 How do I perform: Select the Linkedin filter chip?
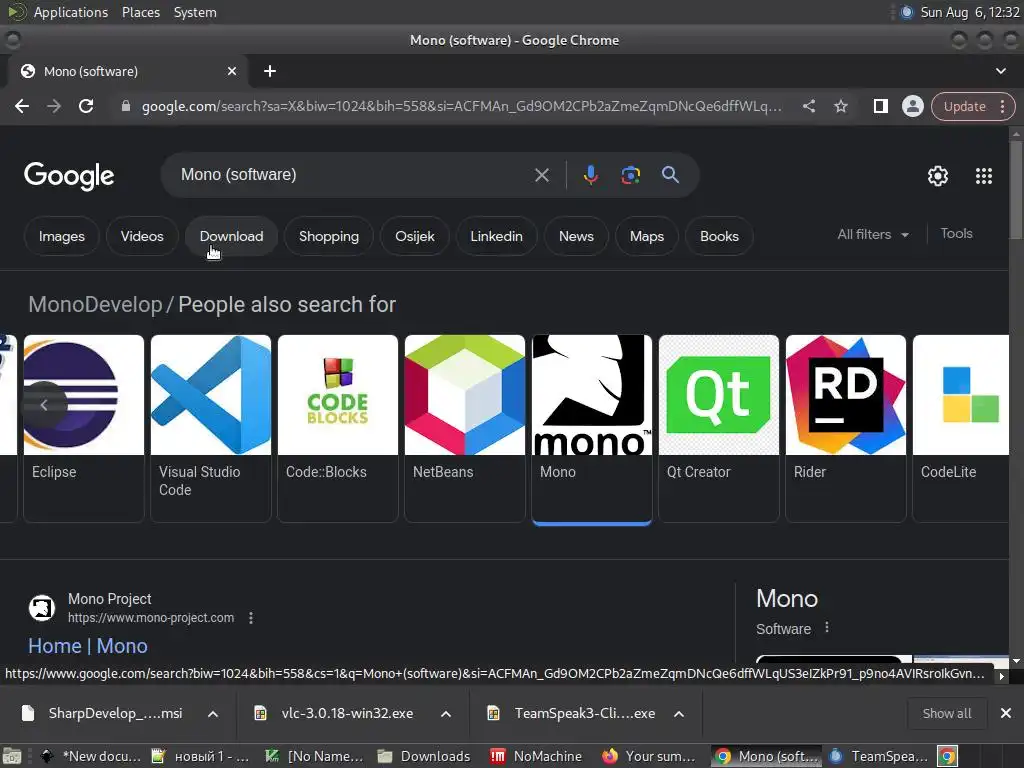pos(496,236)
